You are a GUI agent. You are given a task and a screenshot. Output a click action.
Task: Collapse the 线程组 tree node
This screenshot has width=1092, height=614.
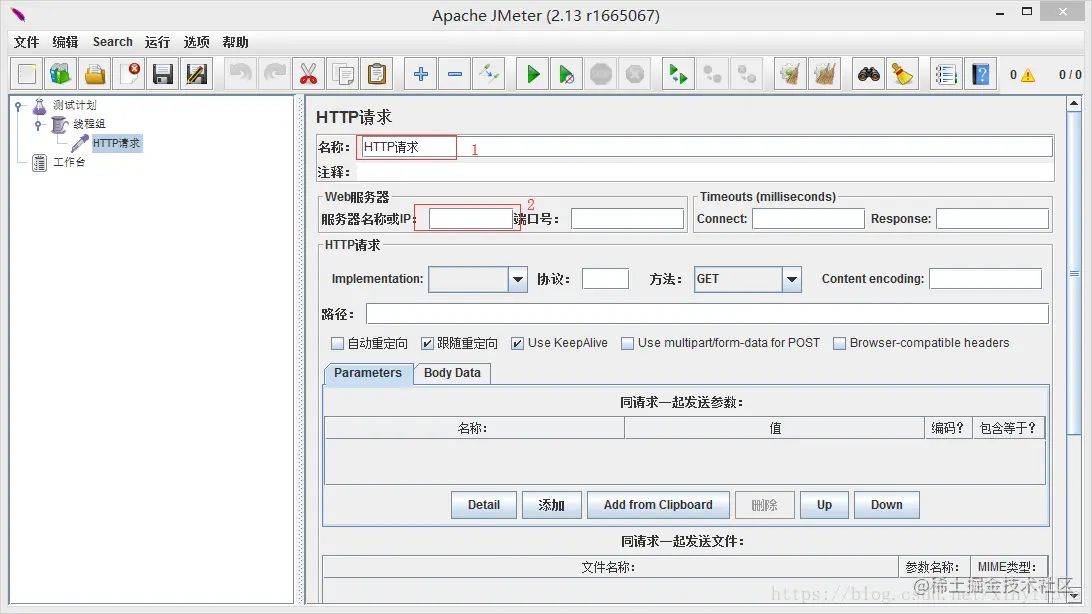tap(38, 125)
